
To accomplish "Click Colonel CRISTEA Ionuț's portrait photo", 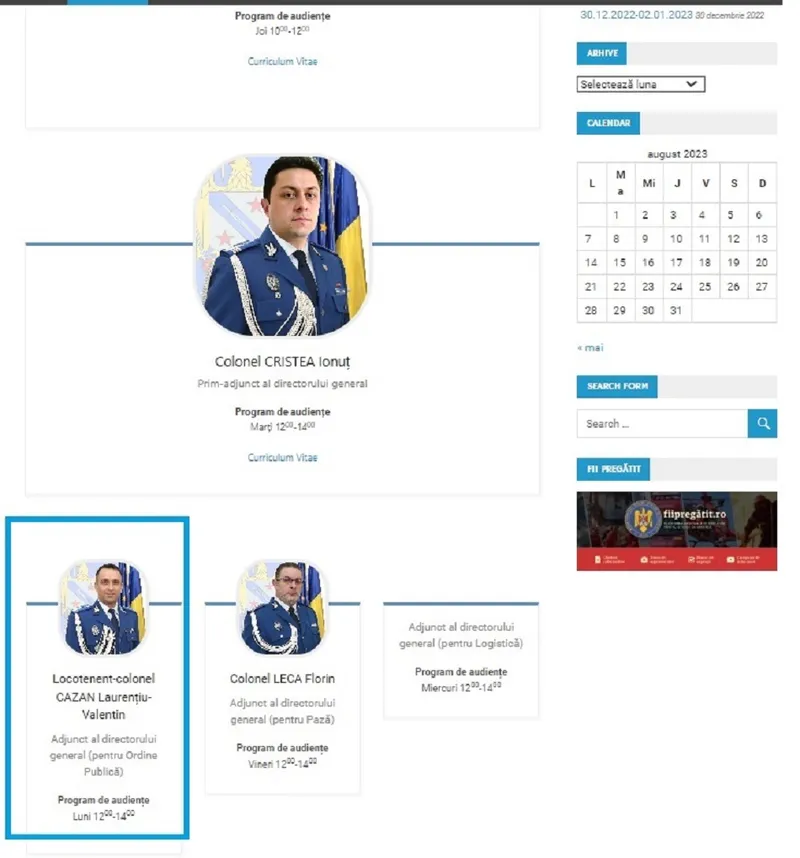I will tap(283, 246).
